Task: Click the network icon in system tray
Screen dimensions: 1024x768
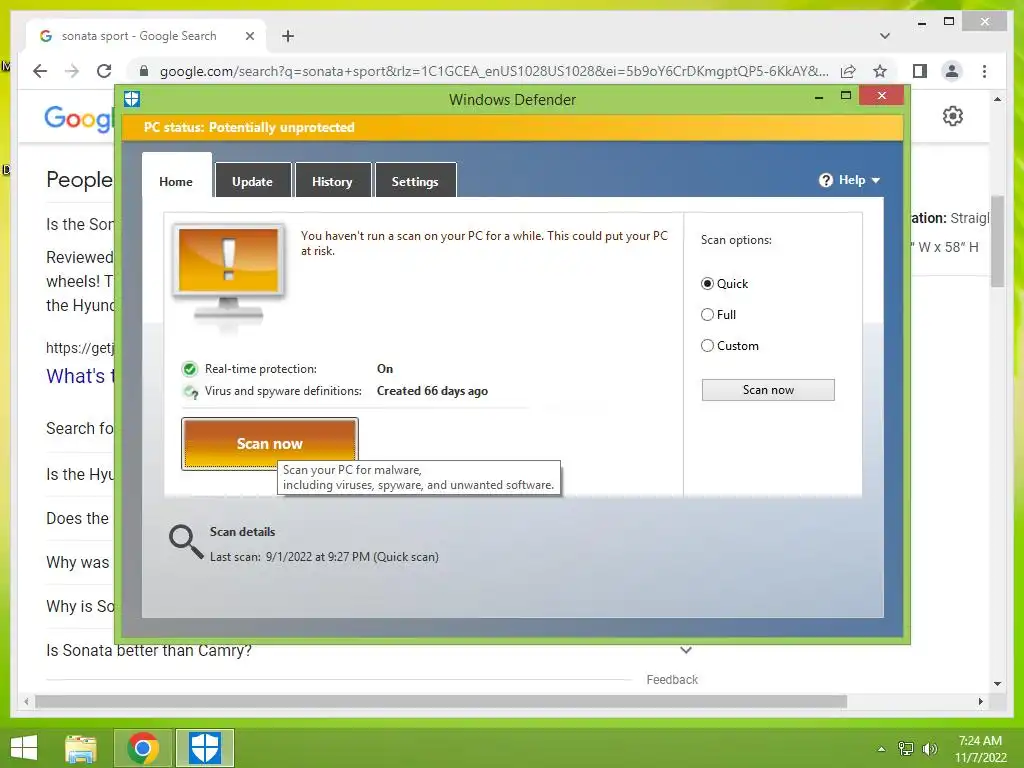Action: coord(906,748)
